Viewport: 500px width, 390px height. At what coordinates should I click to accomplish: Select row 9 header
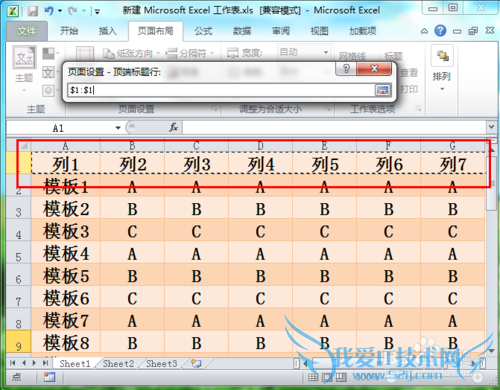(x=19, y=342)
